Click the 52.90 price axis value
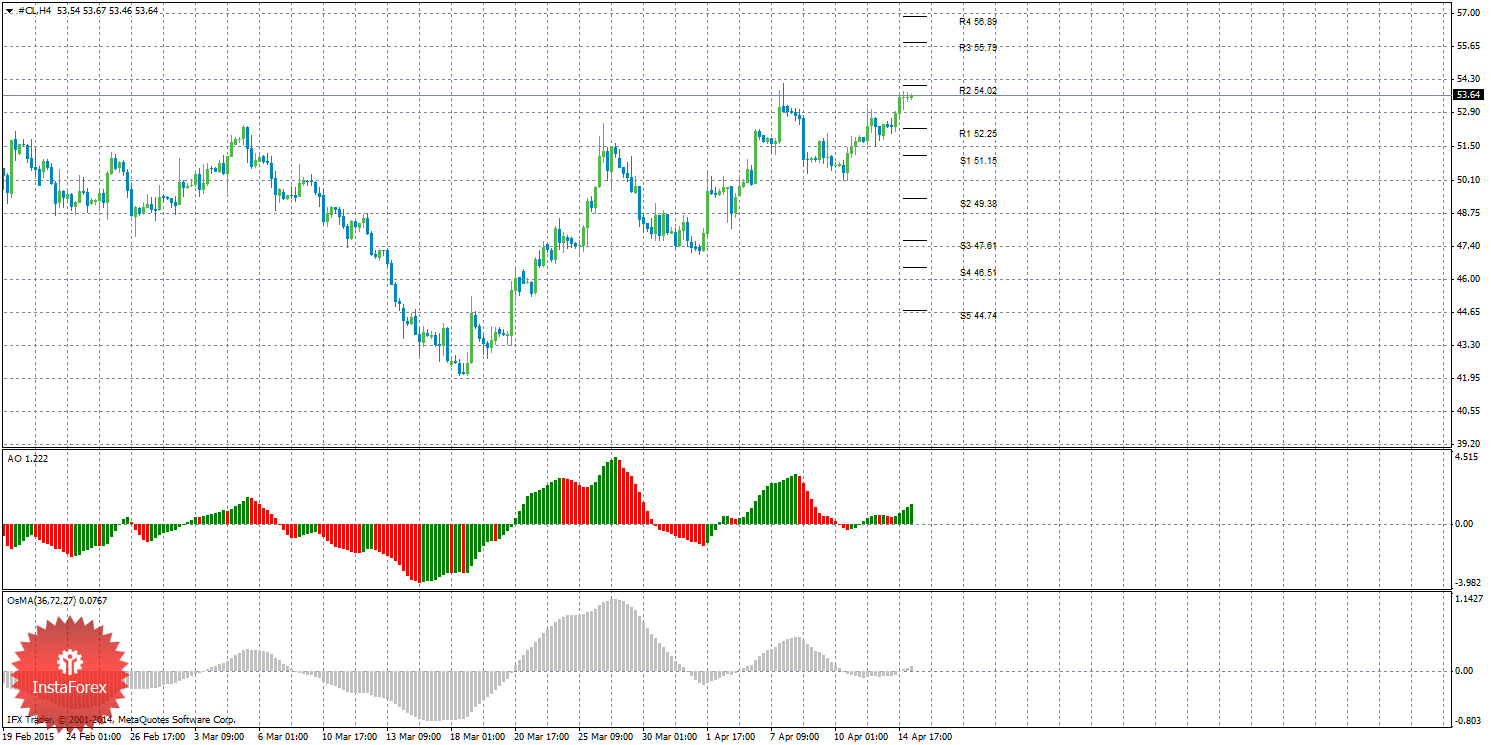Viewport: 1491px width, 745px height. tap(1468, 112)
